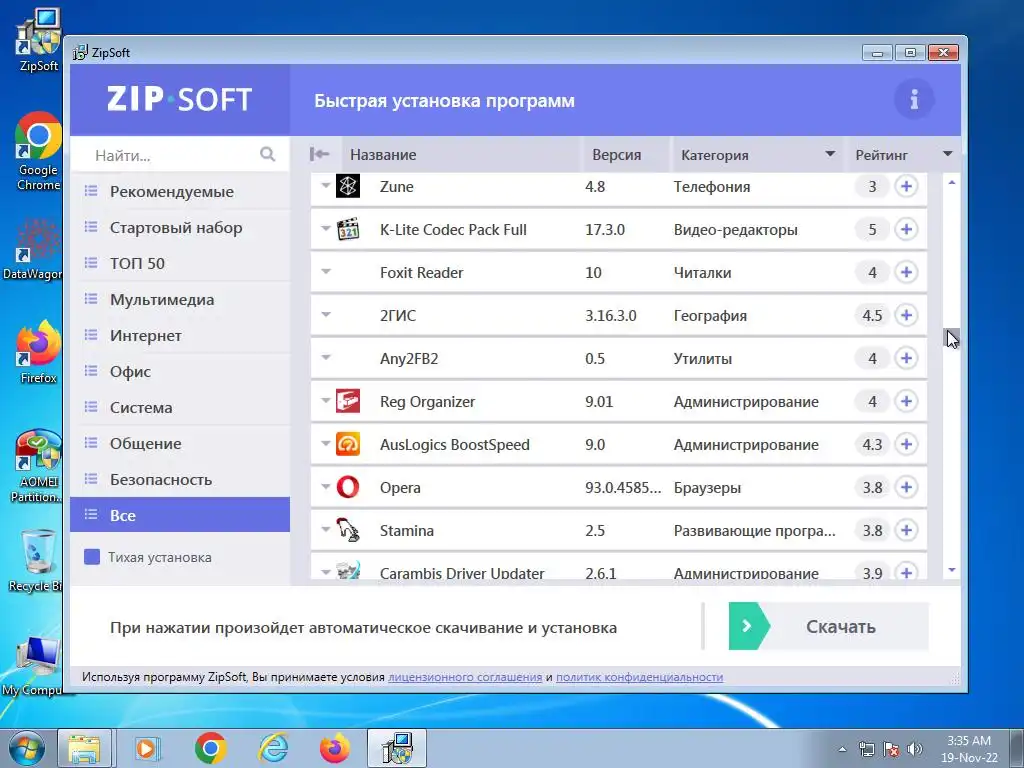Add Stamina using plus button
Screen dimensions: 1024x768
[906, 530]
